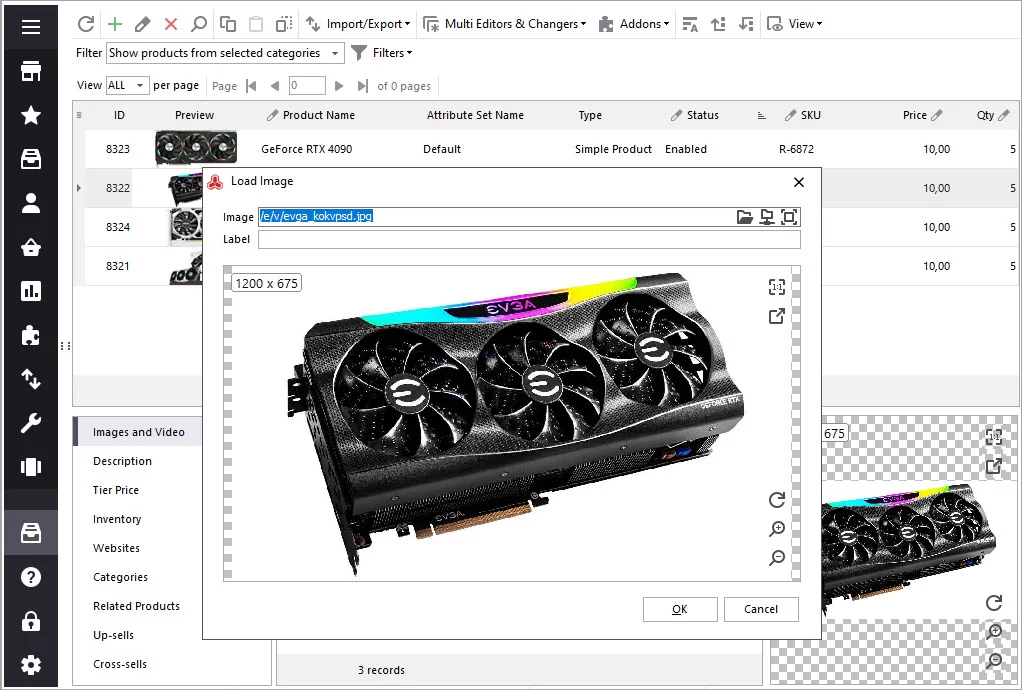The width and height of the screenshot is (1022, 690).
Task: Refresh the product list
Action: (86, 24)
